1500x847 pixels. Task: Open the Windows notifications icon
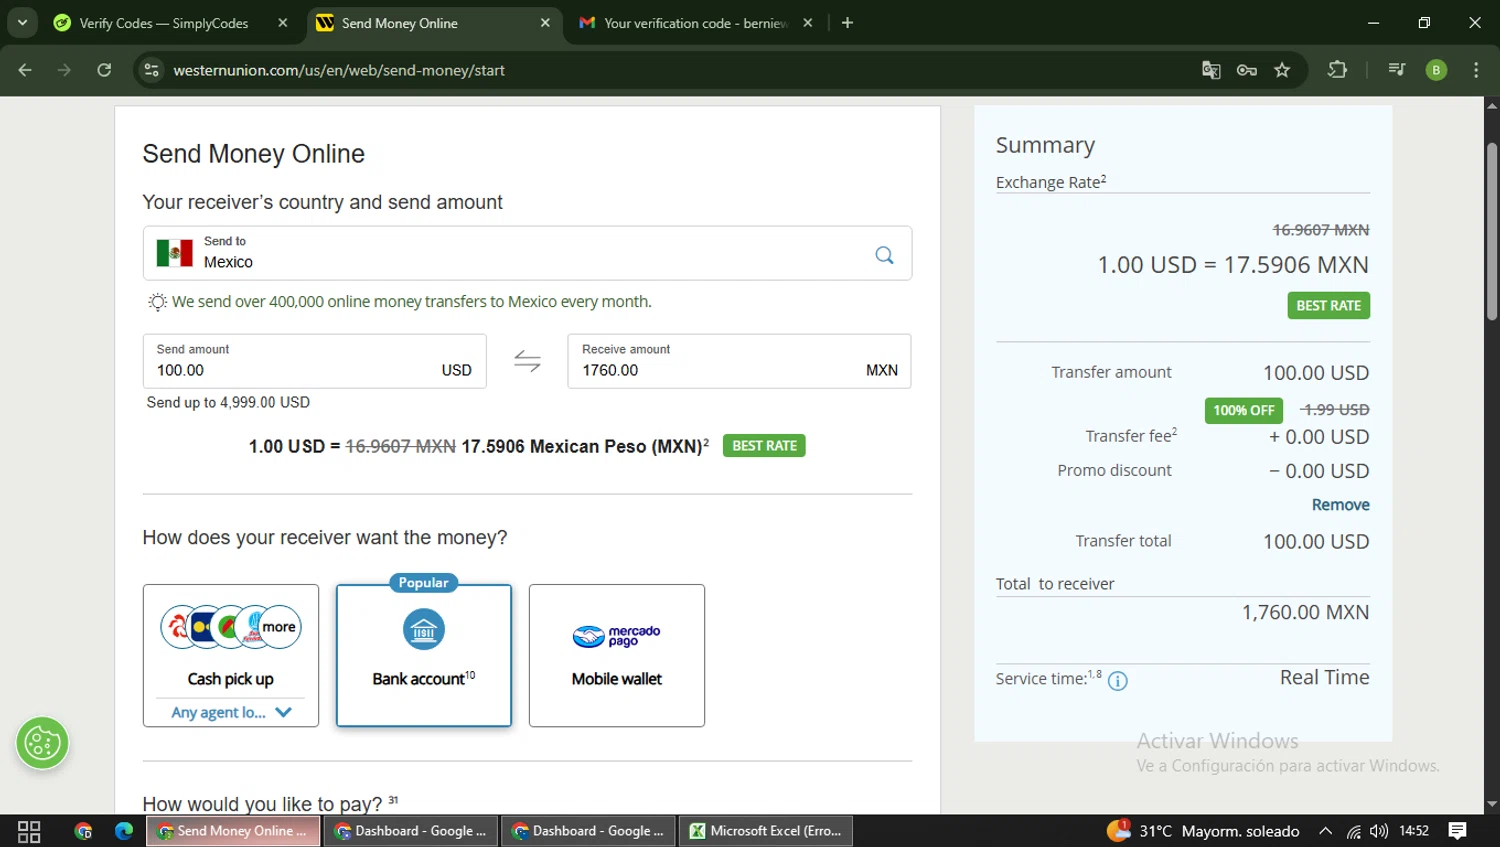(x=1457, y=831)
